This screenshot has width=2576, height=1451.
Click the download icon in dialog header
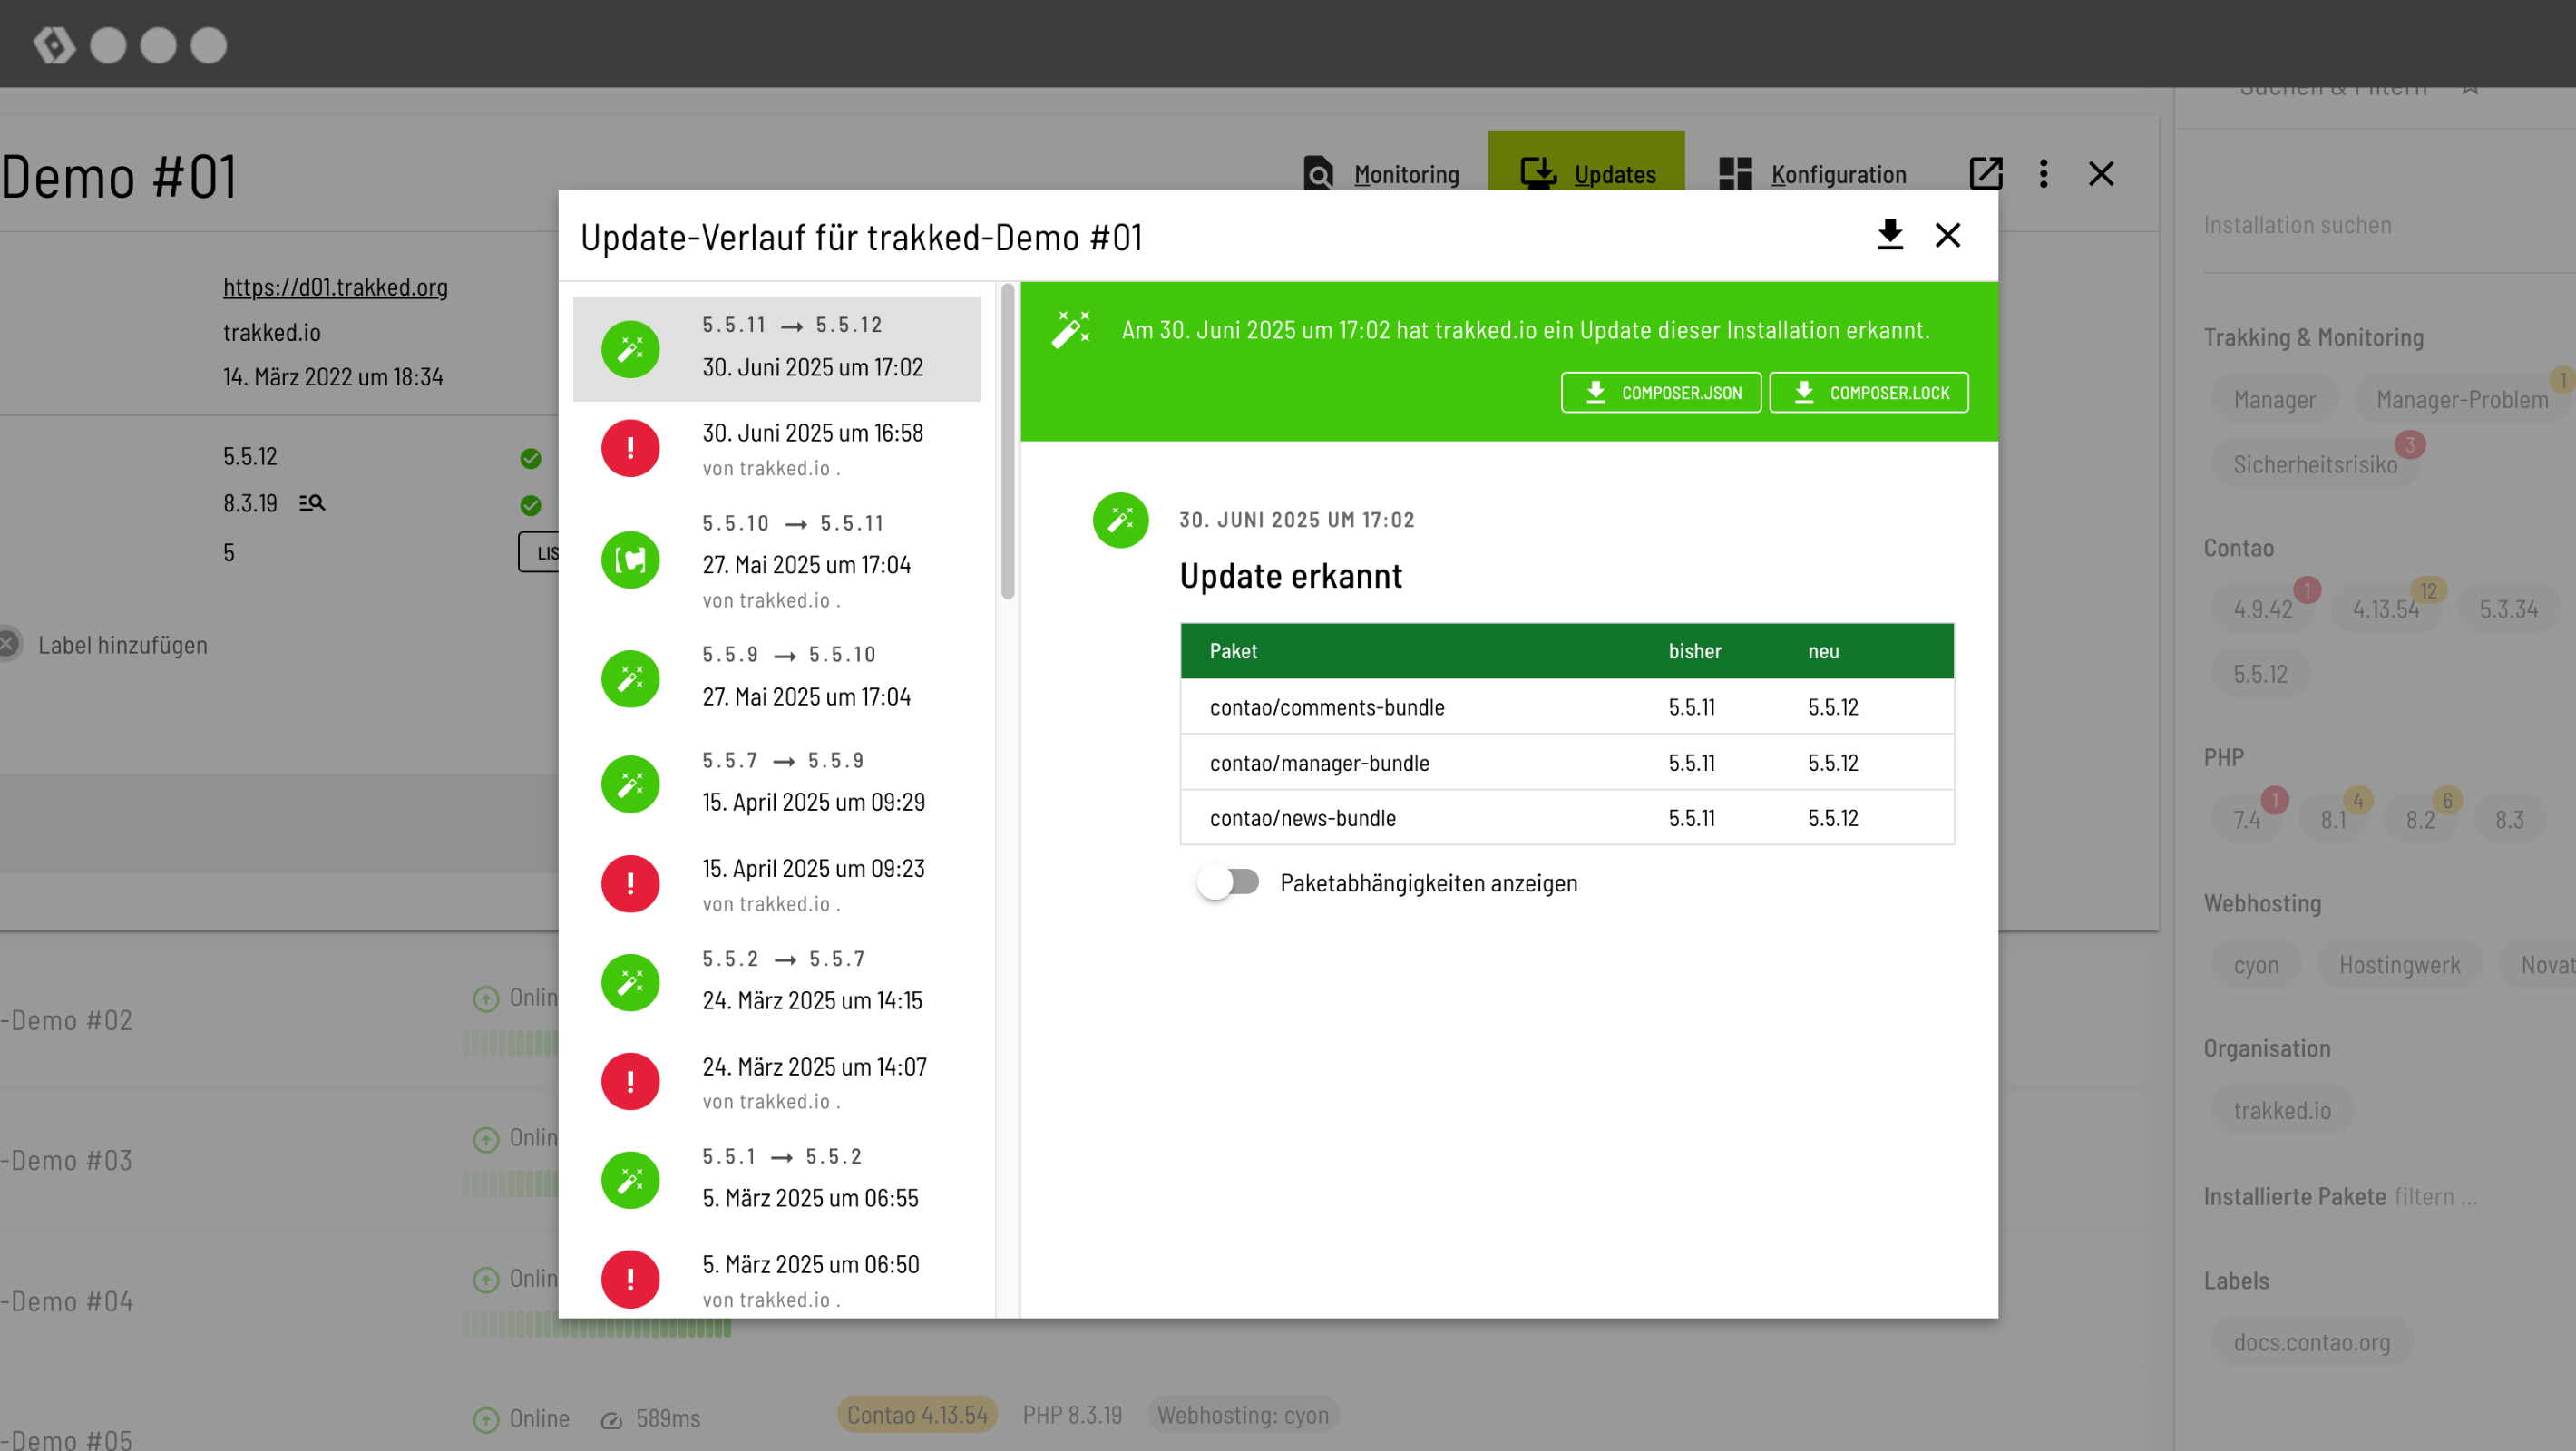tap(1889, 235)
